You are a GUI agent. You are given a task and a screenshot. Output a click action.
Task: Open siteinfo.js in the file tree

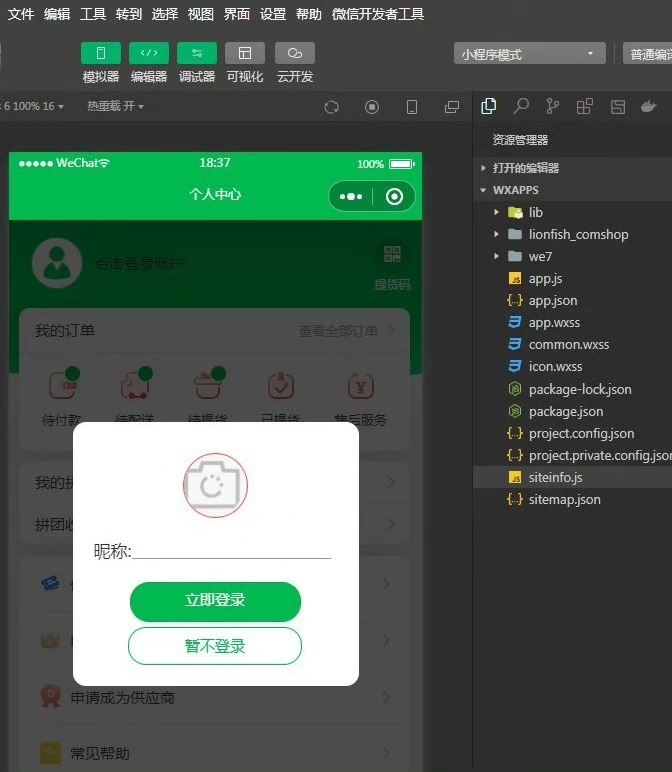[x=555, y=477]
